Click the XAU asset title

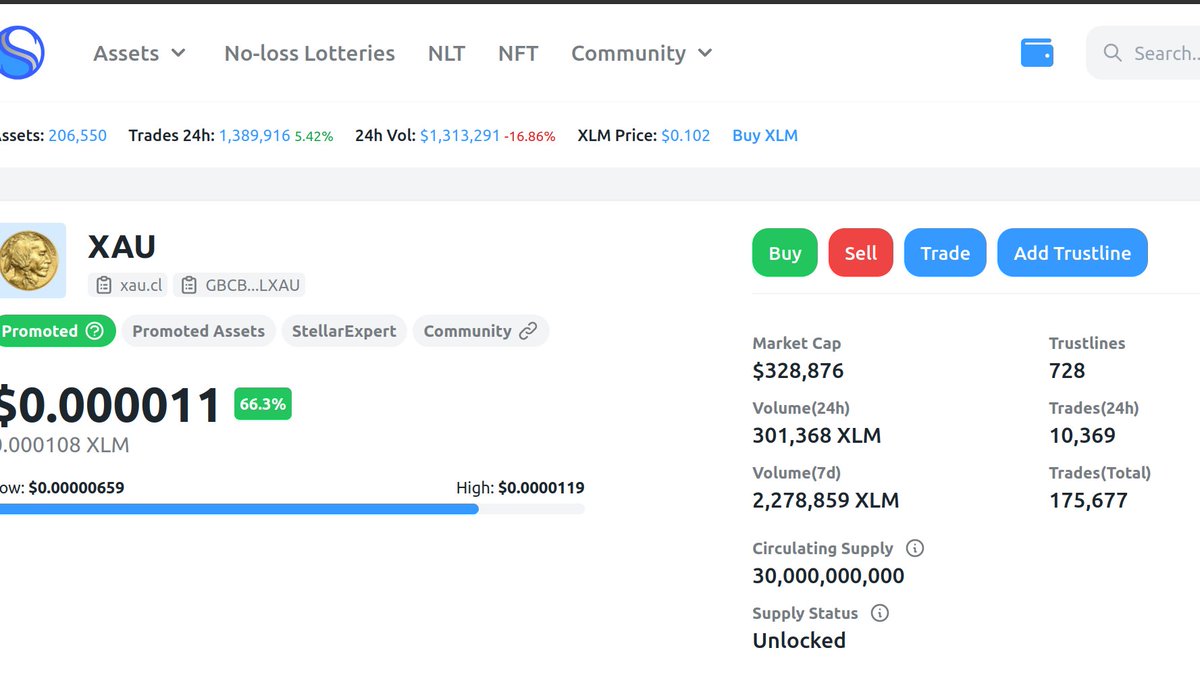122,246
